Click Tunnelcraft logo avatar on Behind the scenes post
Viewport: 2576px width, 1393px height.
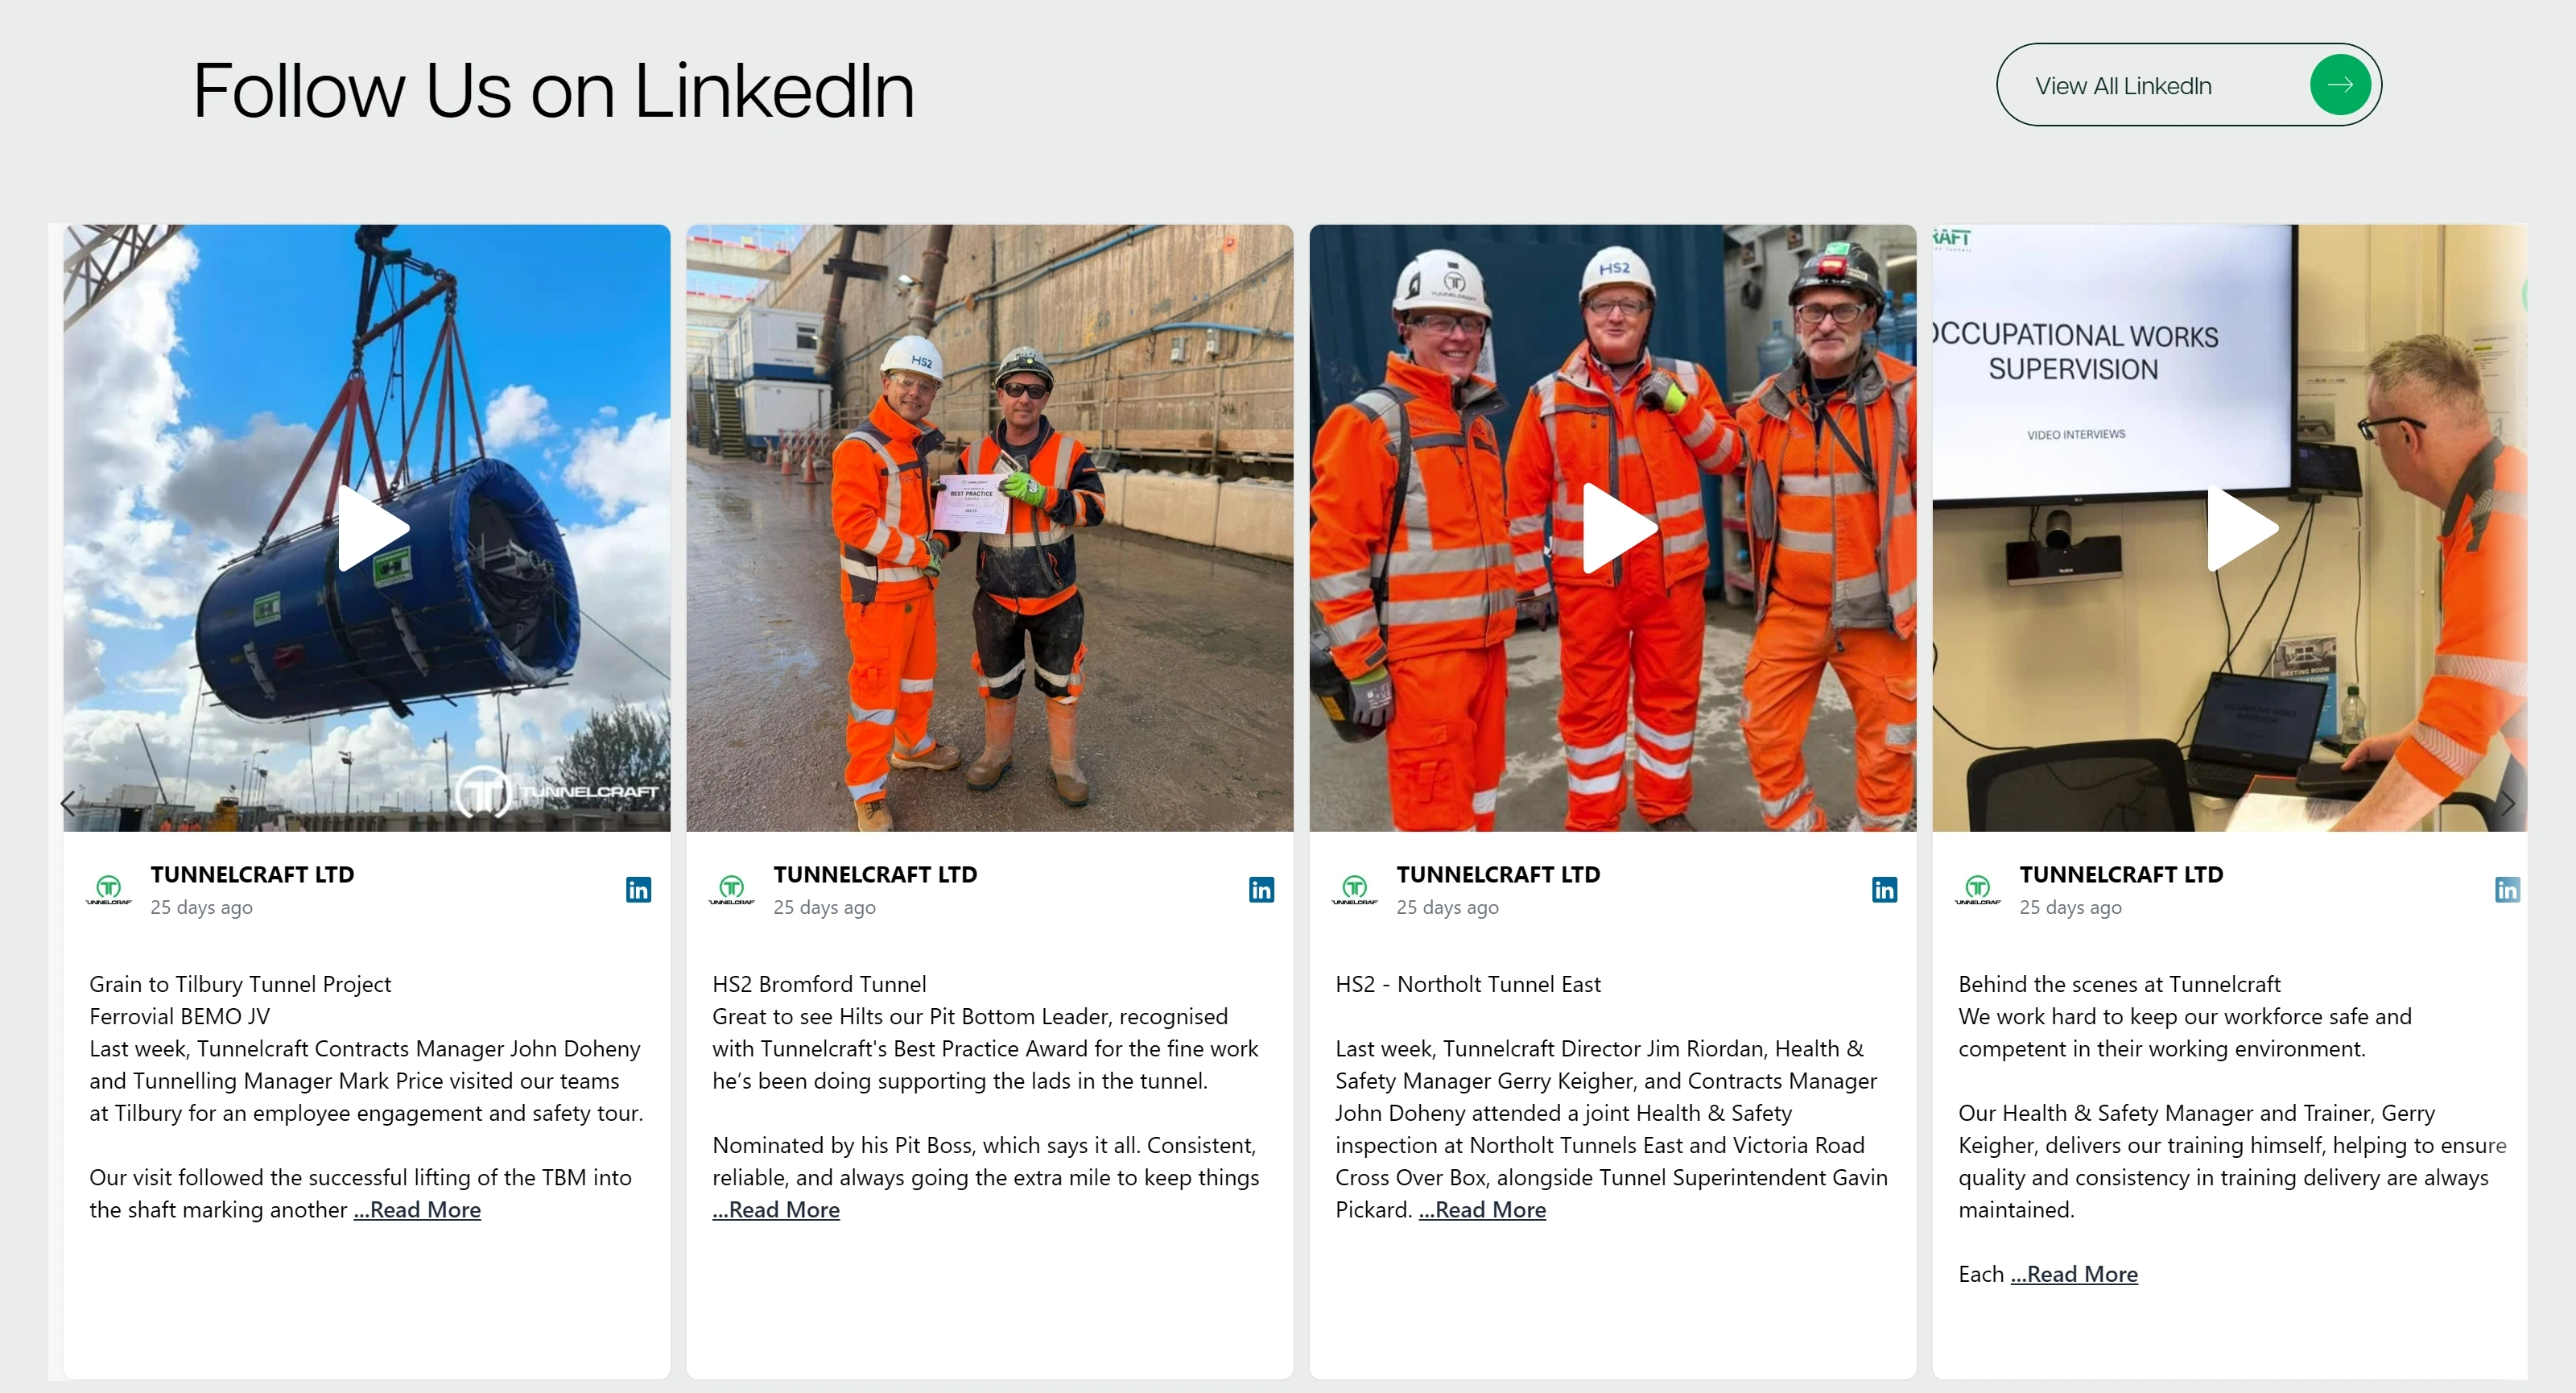(1978, 889)
